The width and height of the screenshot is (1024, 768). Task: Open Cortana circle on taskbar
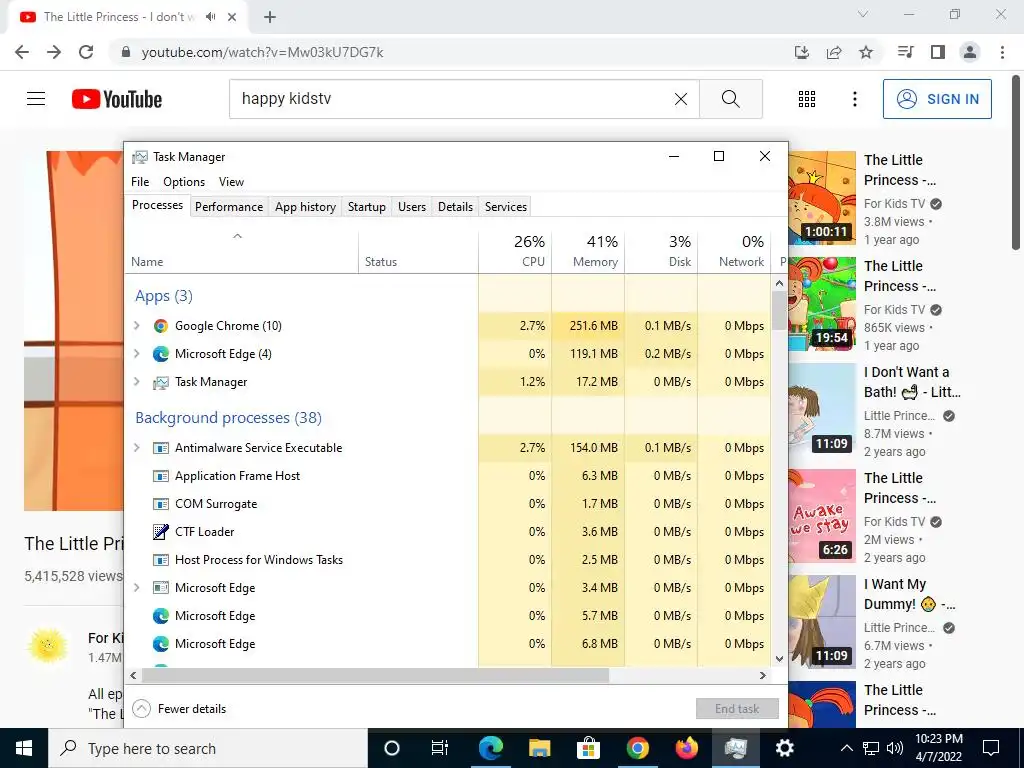[391, 748]
